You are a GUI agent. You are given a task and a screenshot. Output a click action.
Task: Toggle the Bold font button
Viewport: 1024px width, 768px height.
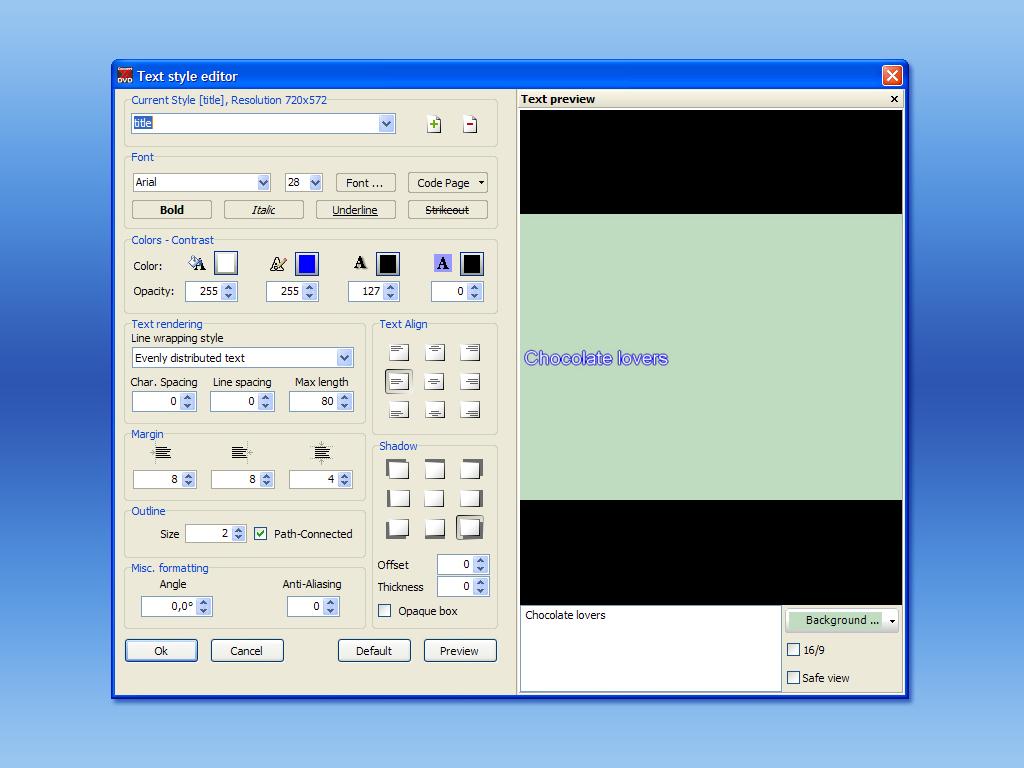[x=172, y=210]
